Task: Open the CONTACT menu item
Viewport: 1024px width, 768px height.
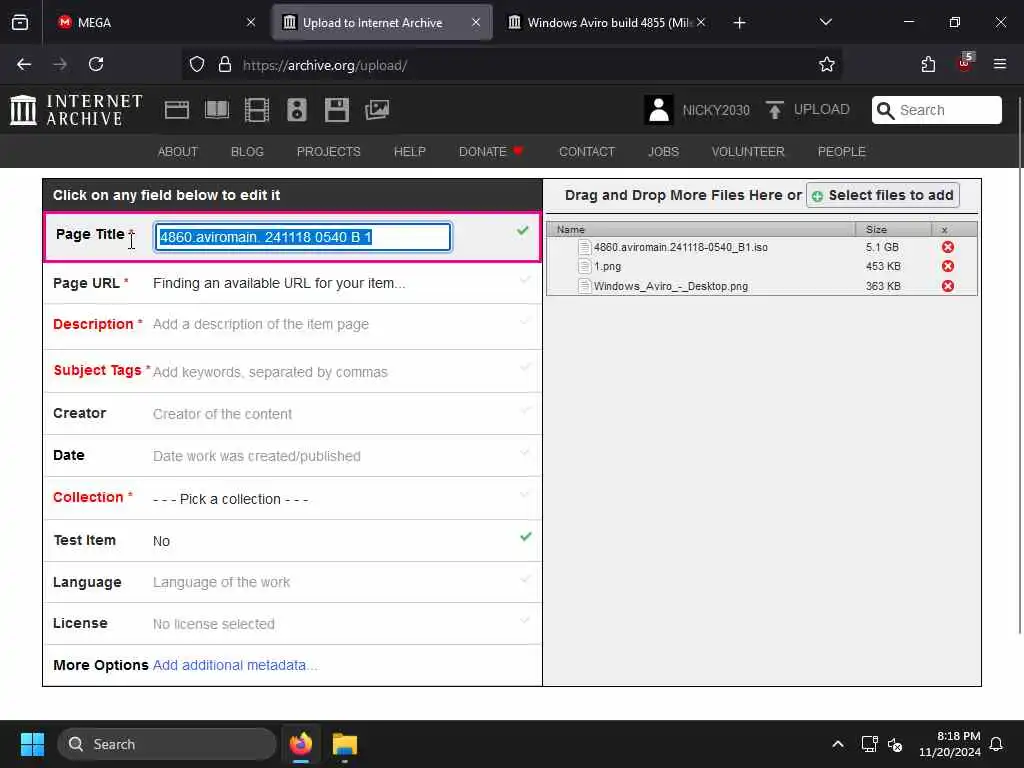Action: pyautogui.click(x=587, y=152)
